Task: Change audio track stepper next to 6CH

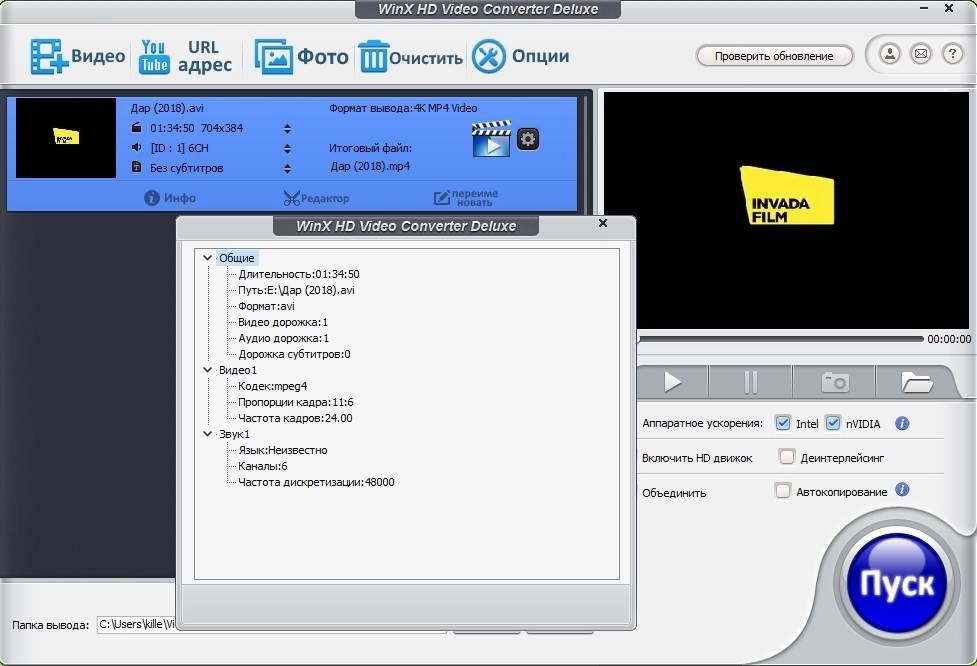Action: 287,148
